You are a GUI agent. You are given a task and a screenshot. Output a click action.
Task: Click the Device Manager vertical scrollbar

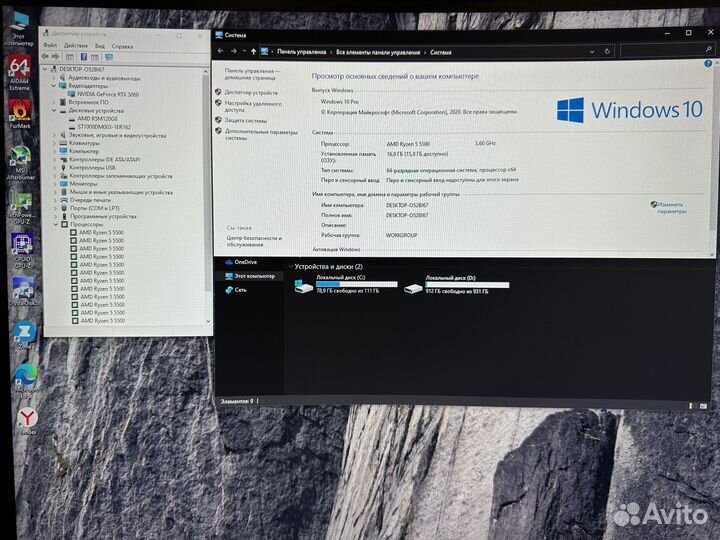click(x=208, y=184)
